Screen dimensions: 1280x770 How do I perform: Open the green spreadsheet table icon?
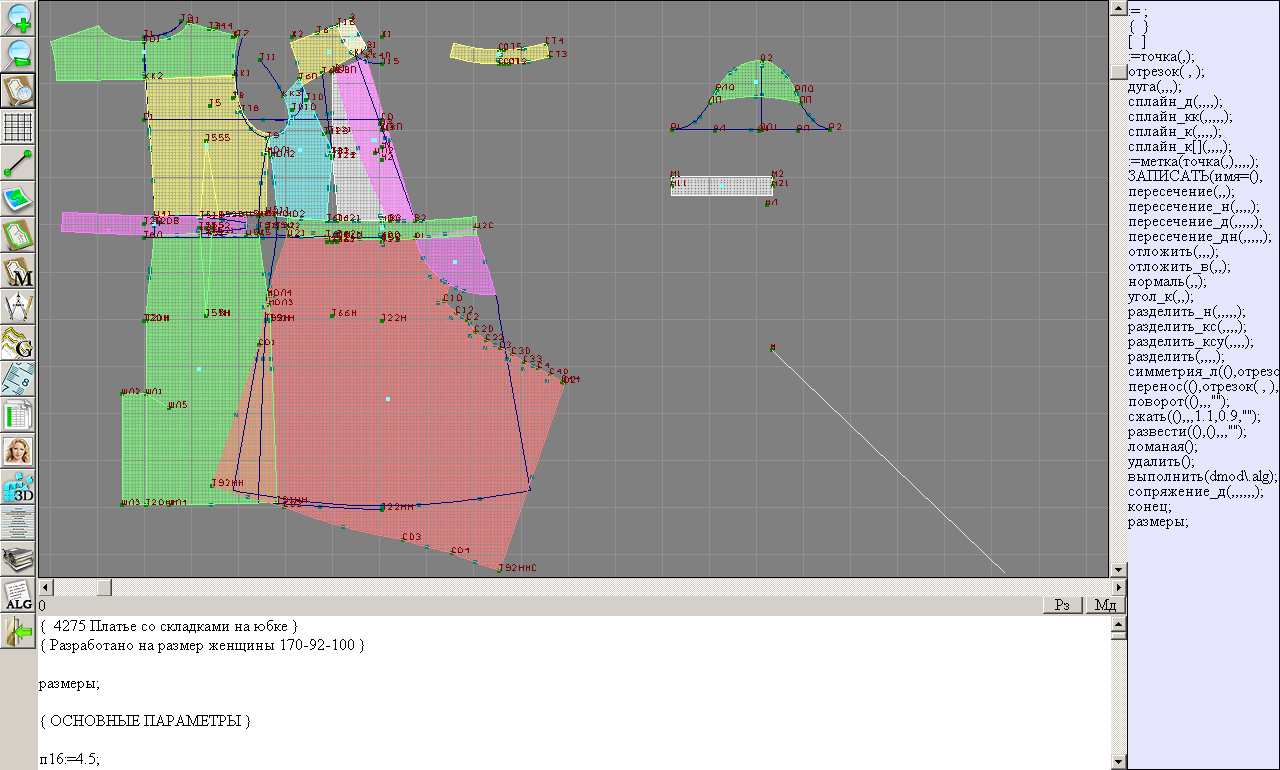pos(18,415)
